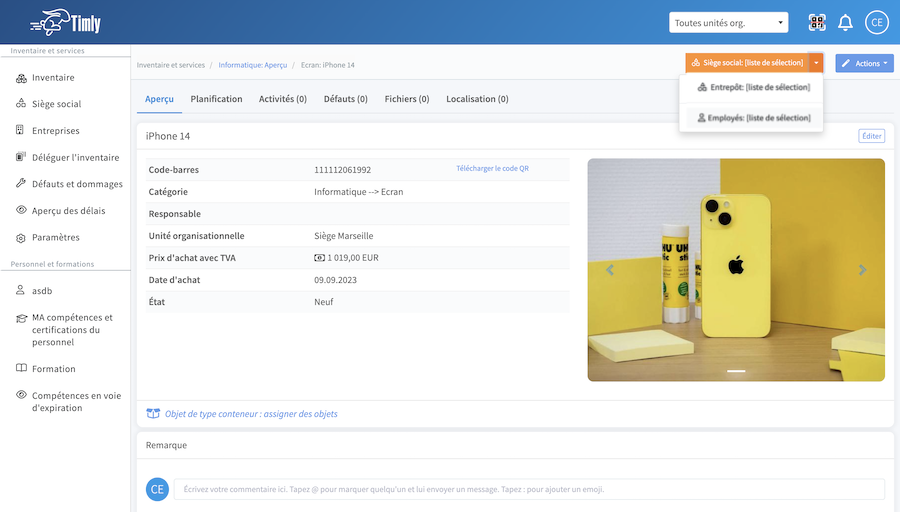Open the Toutes unités org. dropdown
The image size is (900, 512).
click(728, 23)
